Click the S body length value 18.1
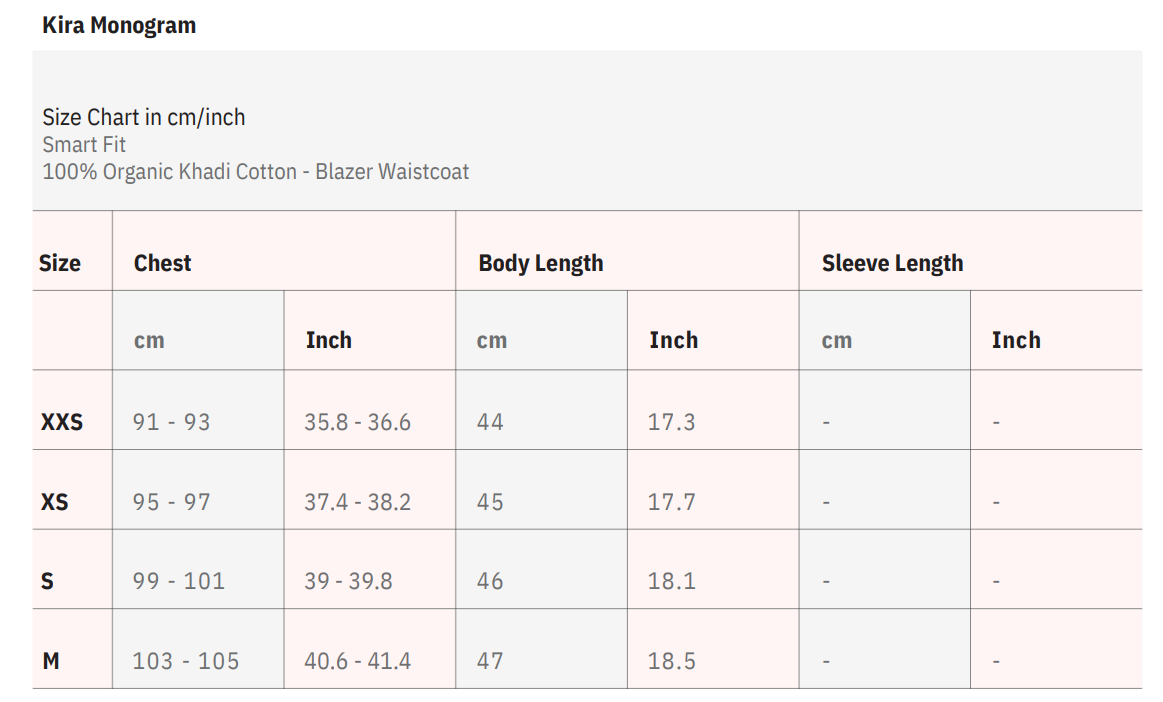Viewport: 1163px width, 702px height. click(671, 581)
